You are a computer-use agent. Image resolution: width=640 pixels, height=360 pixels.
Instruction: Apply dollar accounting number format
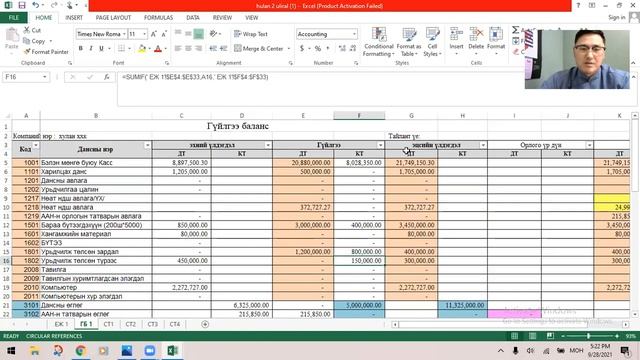[x=302, y=49]
